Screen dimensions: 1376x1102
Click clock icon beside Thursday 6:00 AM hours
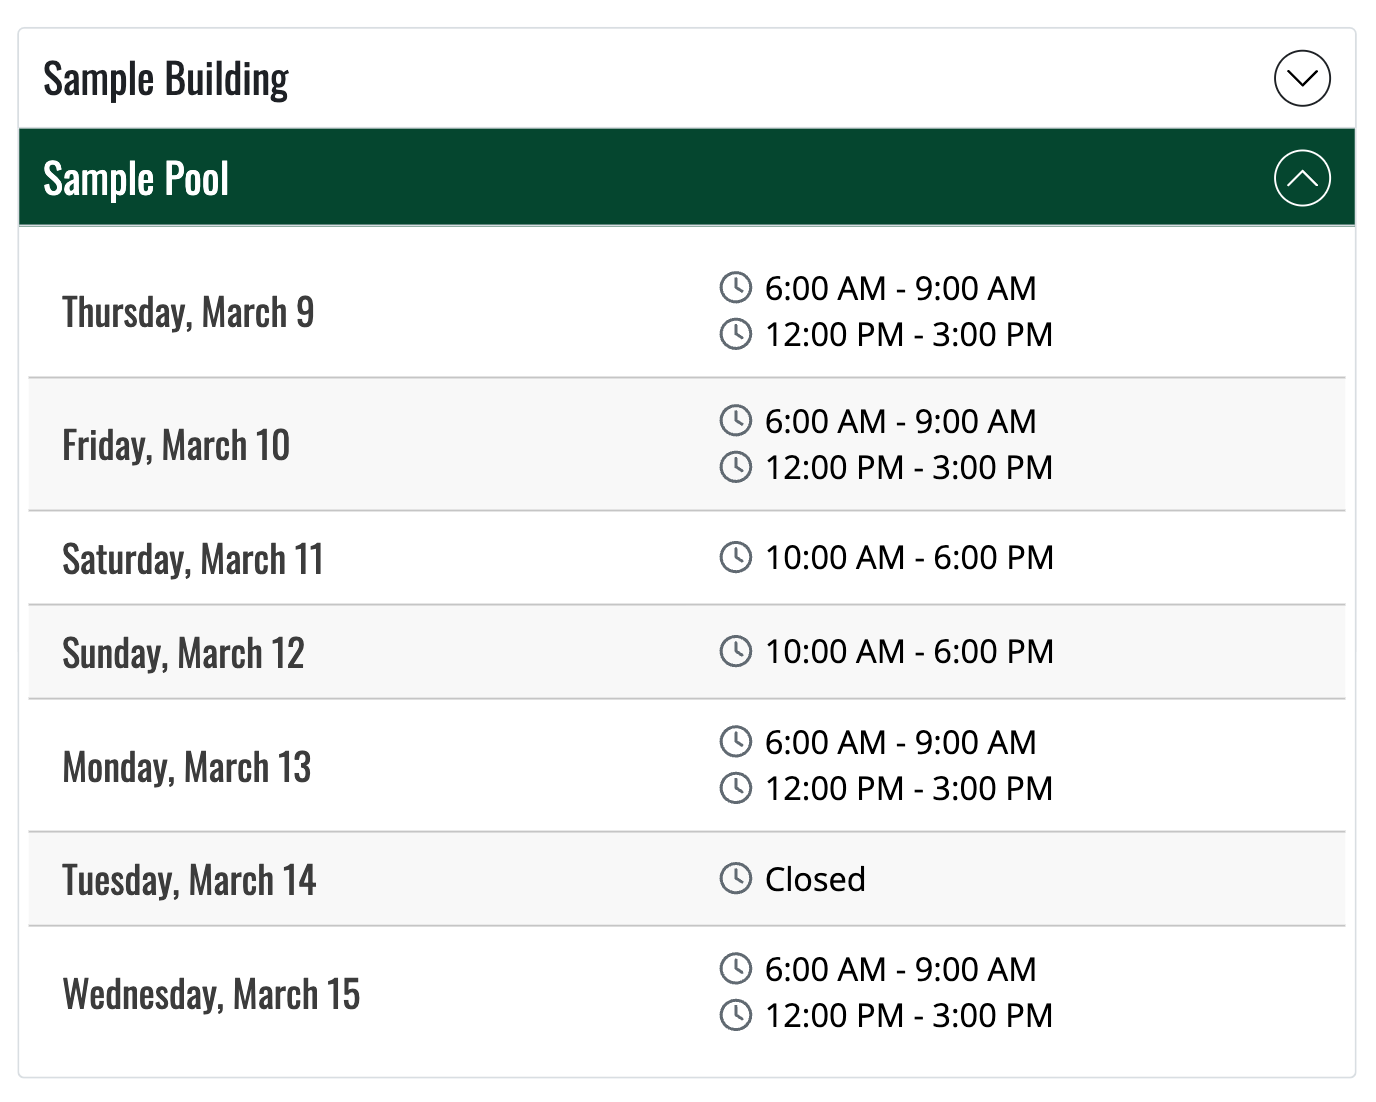tap(735, 288)
